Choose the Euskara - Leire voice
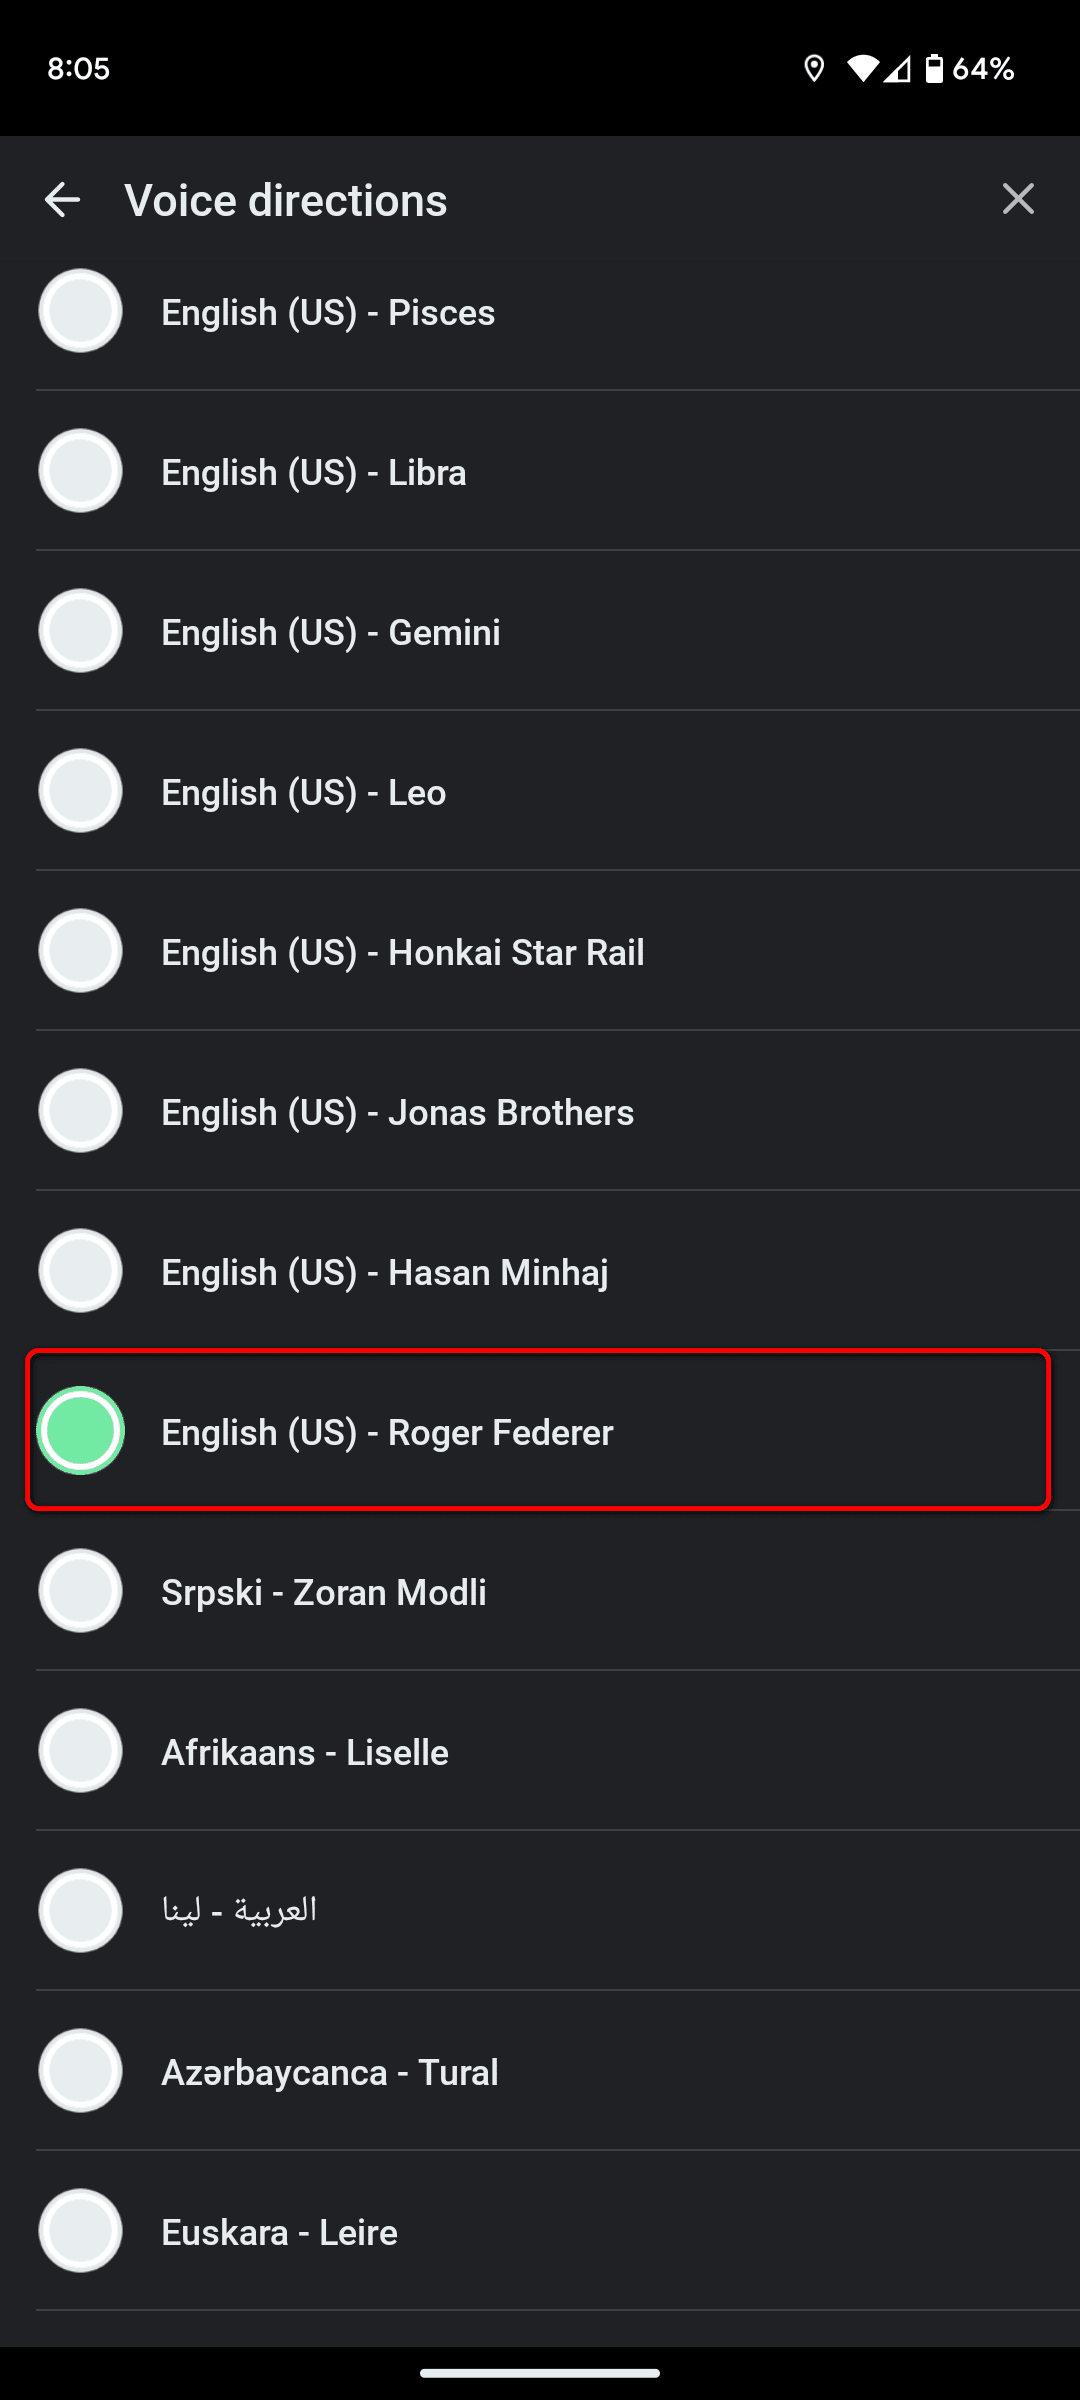Image resolution: width=1080 pixels, height=2400 pixels. pyautogui.click(x=80, y=2231)
